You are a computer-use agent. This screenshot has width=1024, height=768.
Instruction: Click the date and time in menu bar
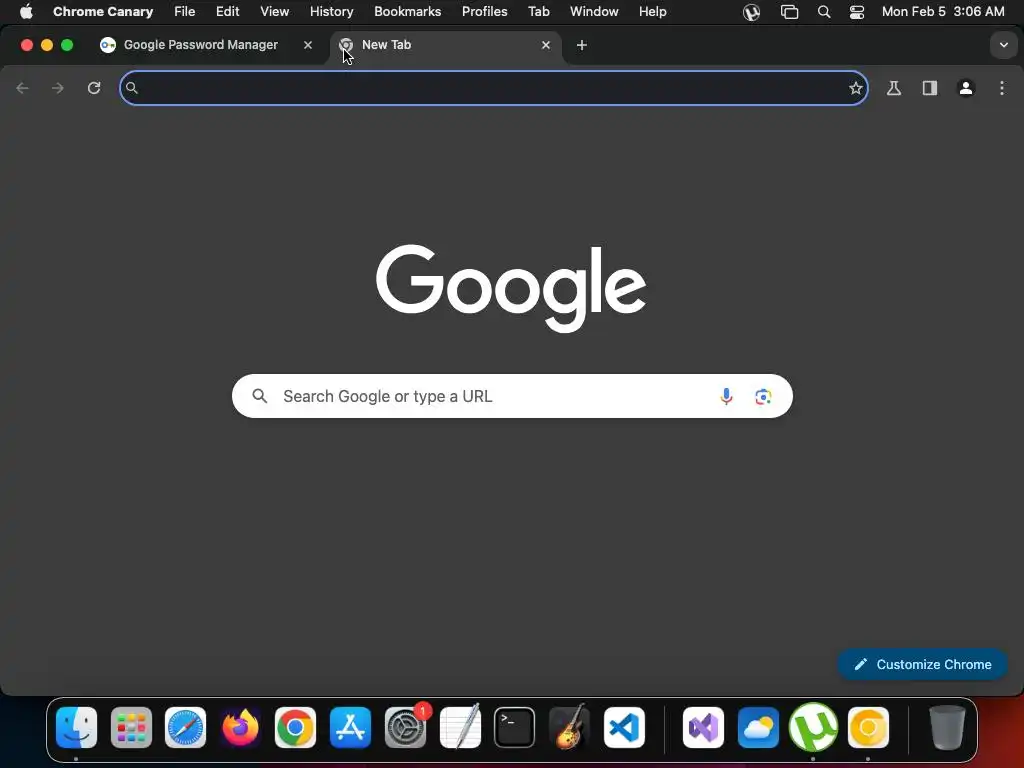943,12
